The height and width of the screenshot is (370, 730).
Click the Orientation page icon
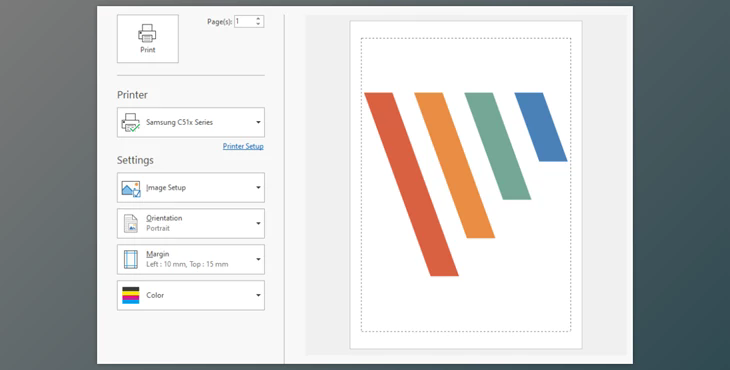pos(131,223)
